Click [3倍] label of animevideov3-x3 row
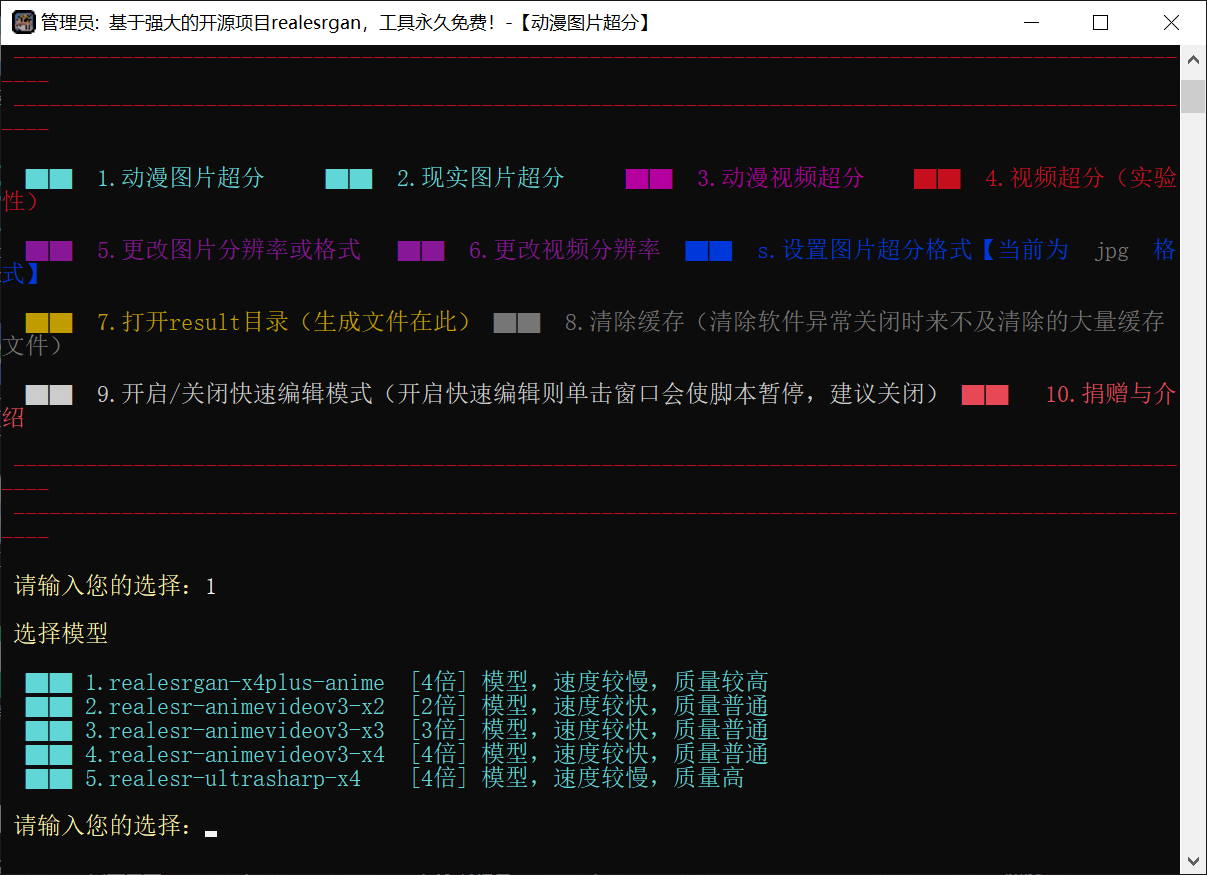 439,731
